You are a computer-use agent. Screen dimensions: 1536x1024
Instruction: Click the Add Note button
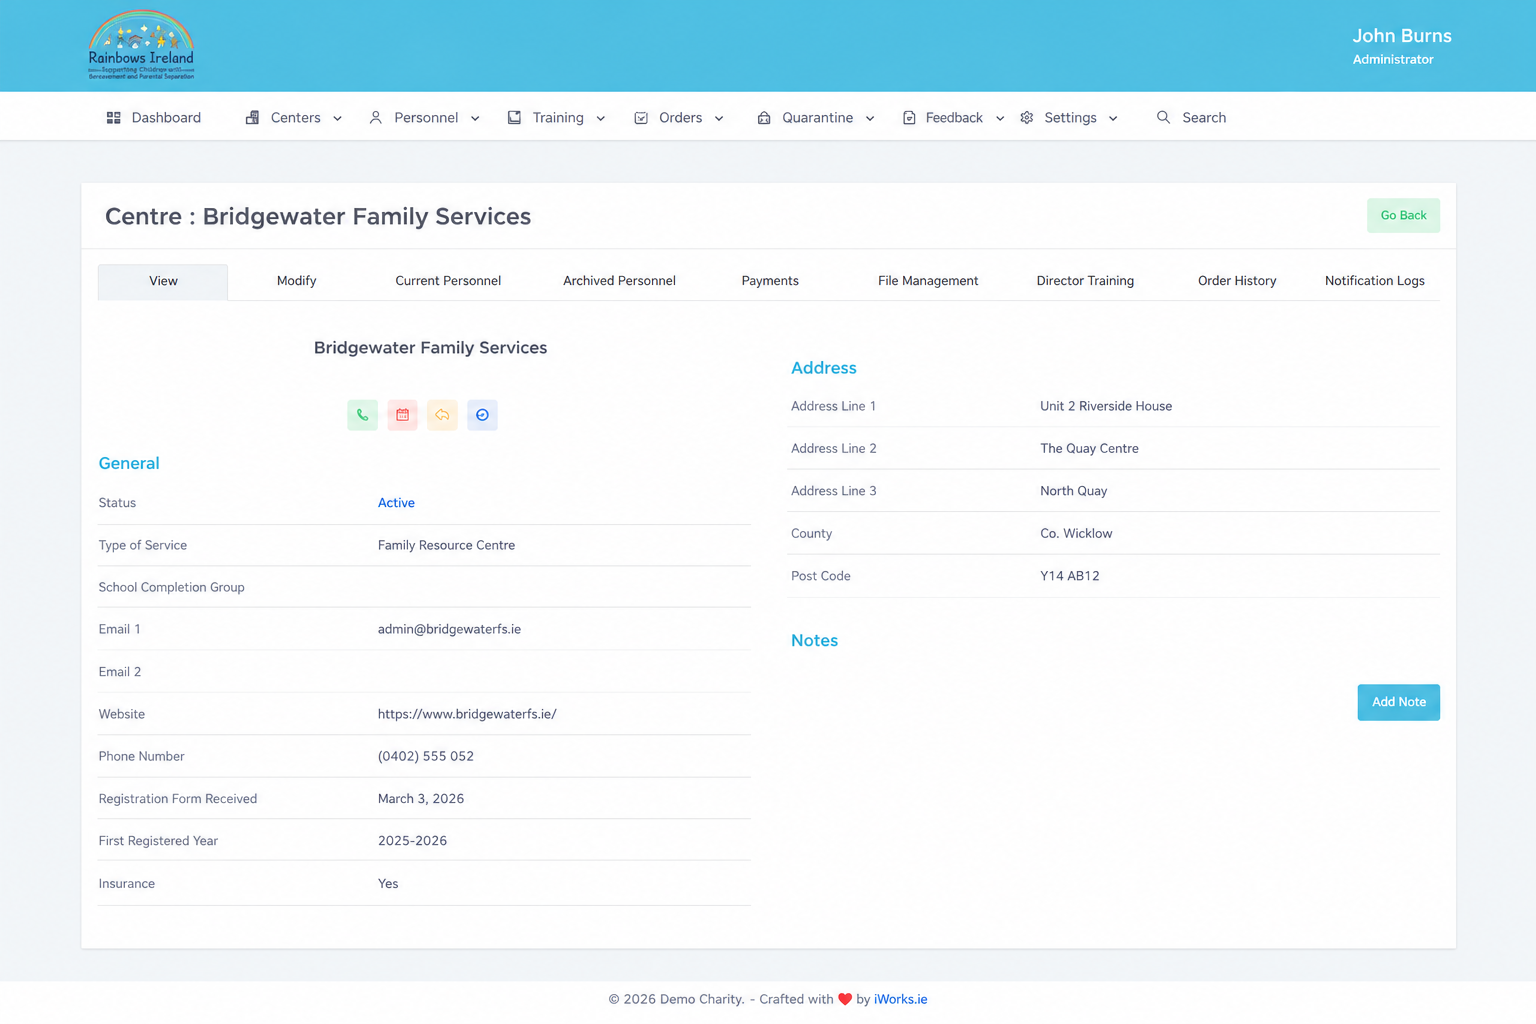(1398, 702)
